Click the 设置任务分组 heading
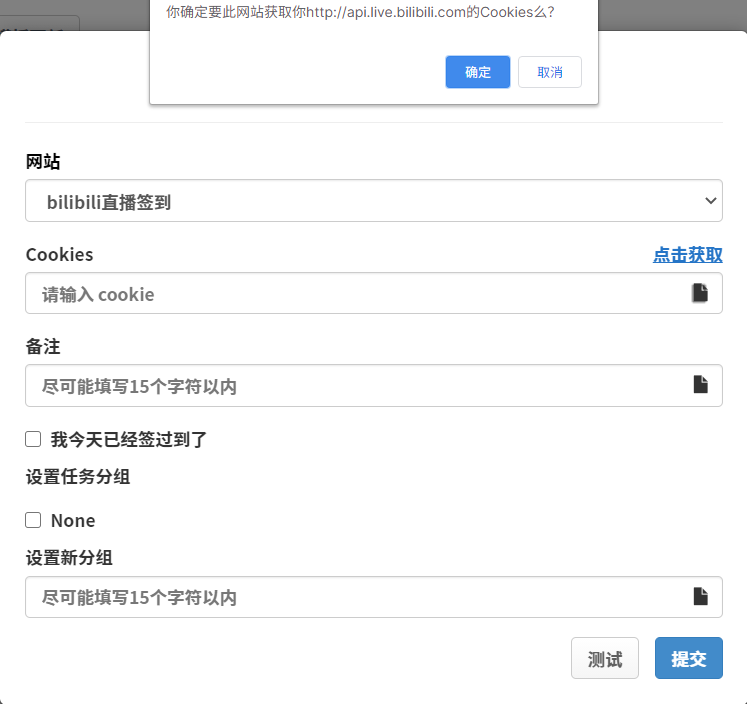The width and height of the screenshot is (747, 704). coord(78,477)
